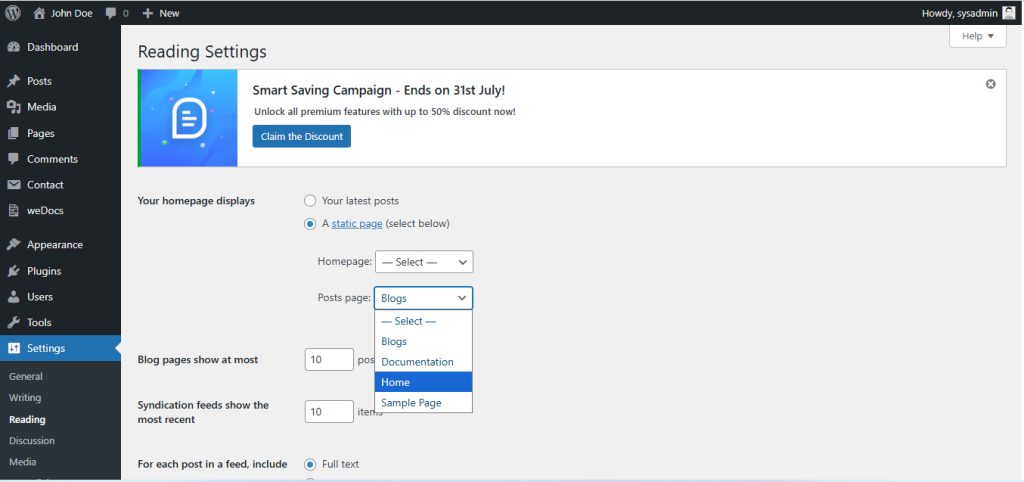
Task: Click the Tools wrench icon
Action: [x=13, y=323]
